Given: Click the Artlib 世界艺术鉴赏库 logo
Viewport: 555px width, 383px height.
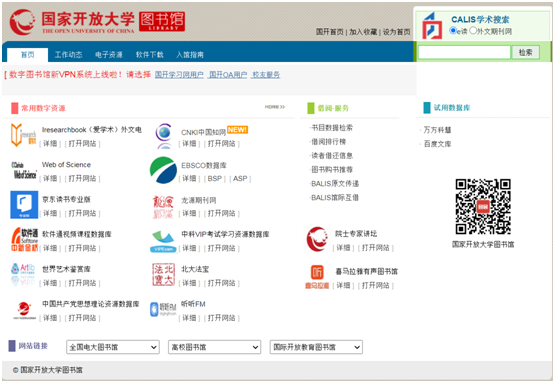Looking at the screenshot, I should 23,274.
